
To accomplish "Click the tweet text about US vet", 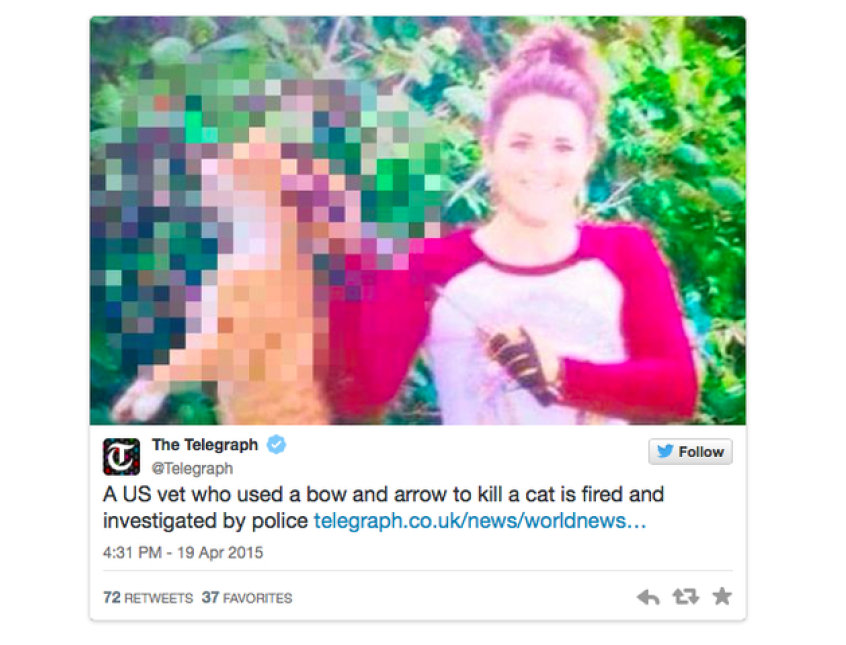I will point(383,507).
